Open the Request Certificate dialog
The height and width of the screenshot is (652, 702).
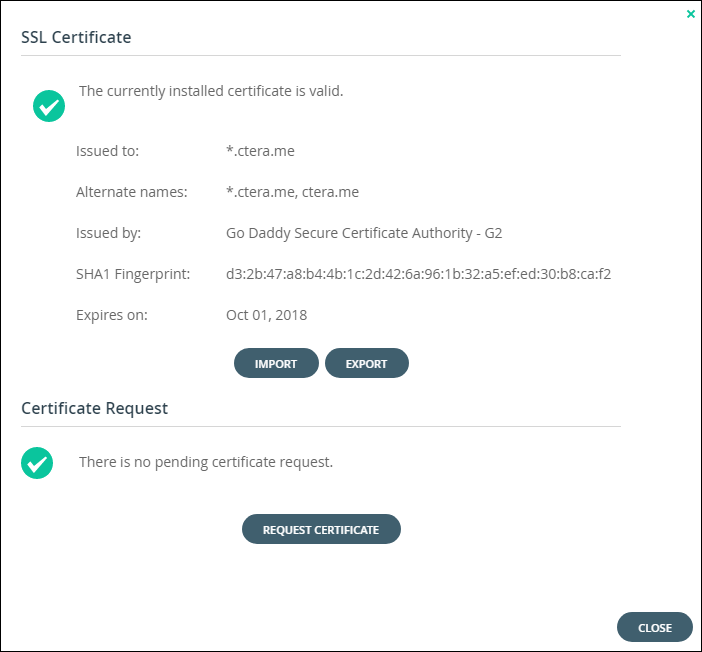(x=321, y=529)
